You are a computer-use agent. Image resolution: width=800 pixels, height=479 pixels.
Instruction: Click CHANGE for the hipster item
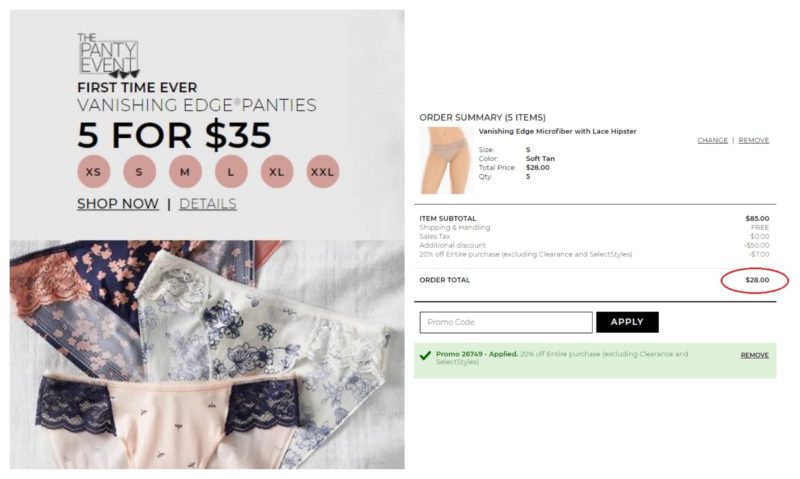click(x=712, y=140)
